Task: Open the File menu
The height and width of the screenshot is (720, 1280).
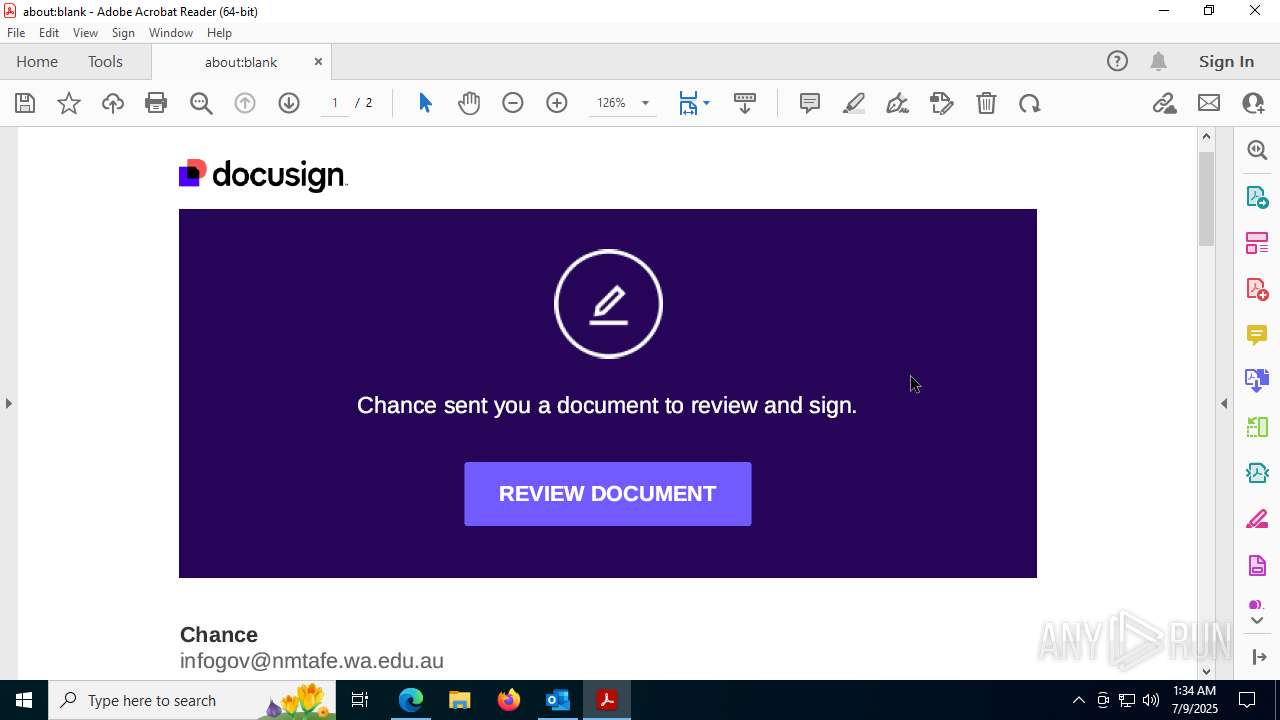Action: click(16, 33)
